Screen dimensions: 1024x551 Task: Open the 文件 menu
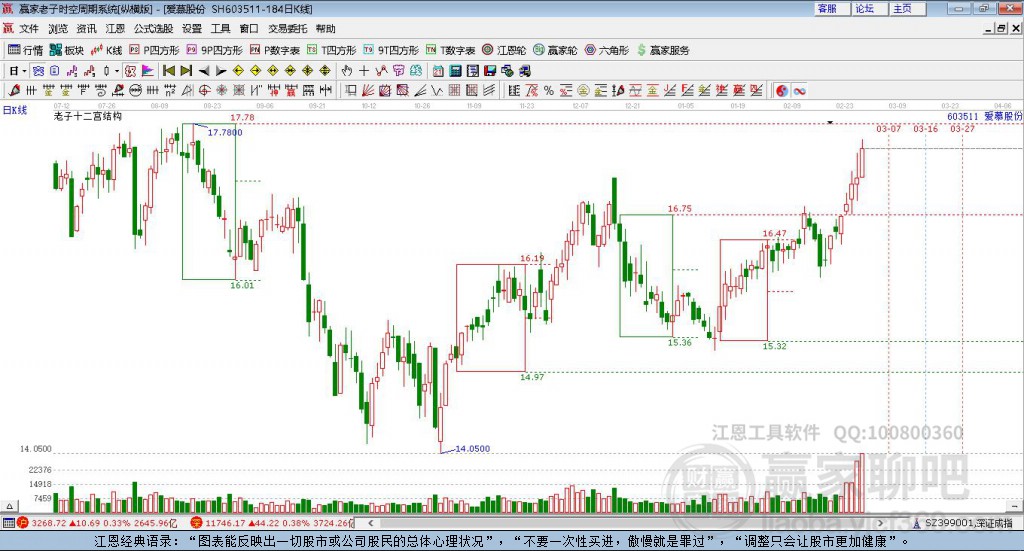pos(29,29)
